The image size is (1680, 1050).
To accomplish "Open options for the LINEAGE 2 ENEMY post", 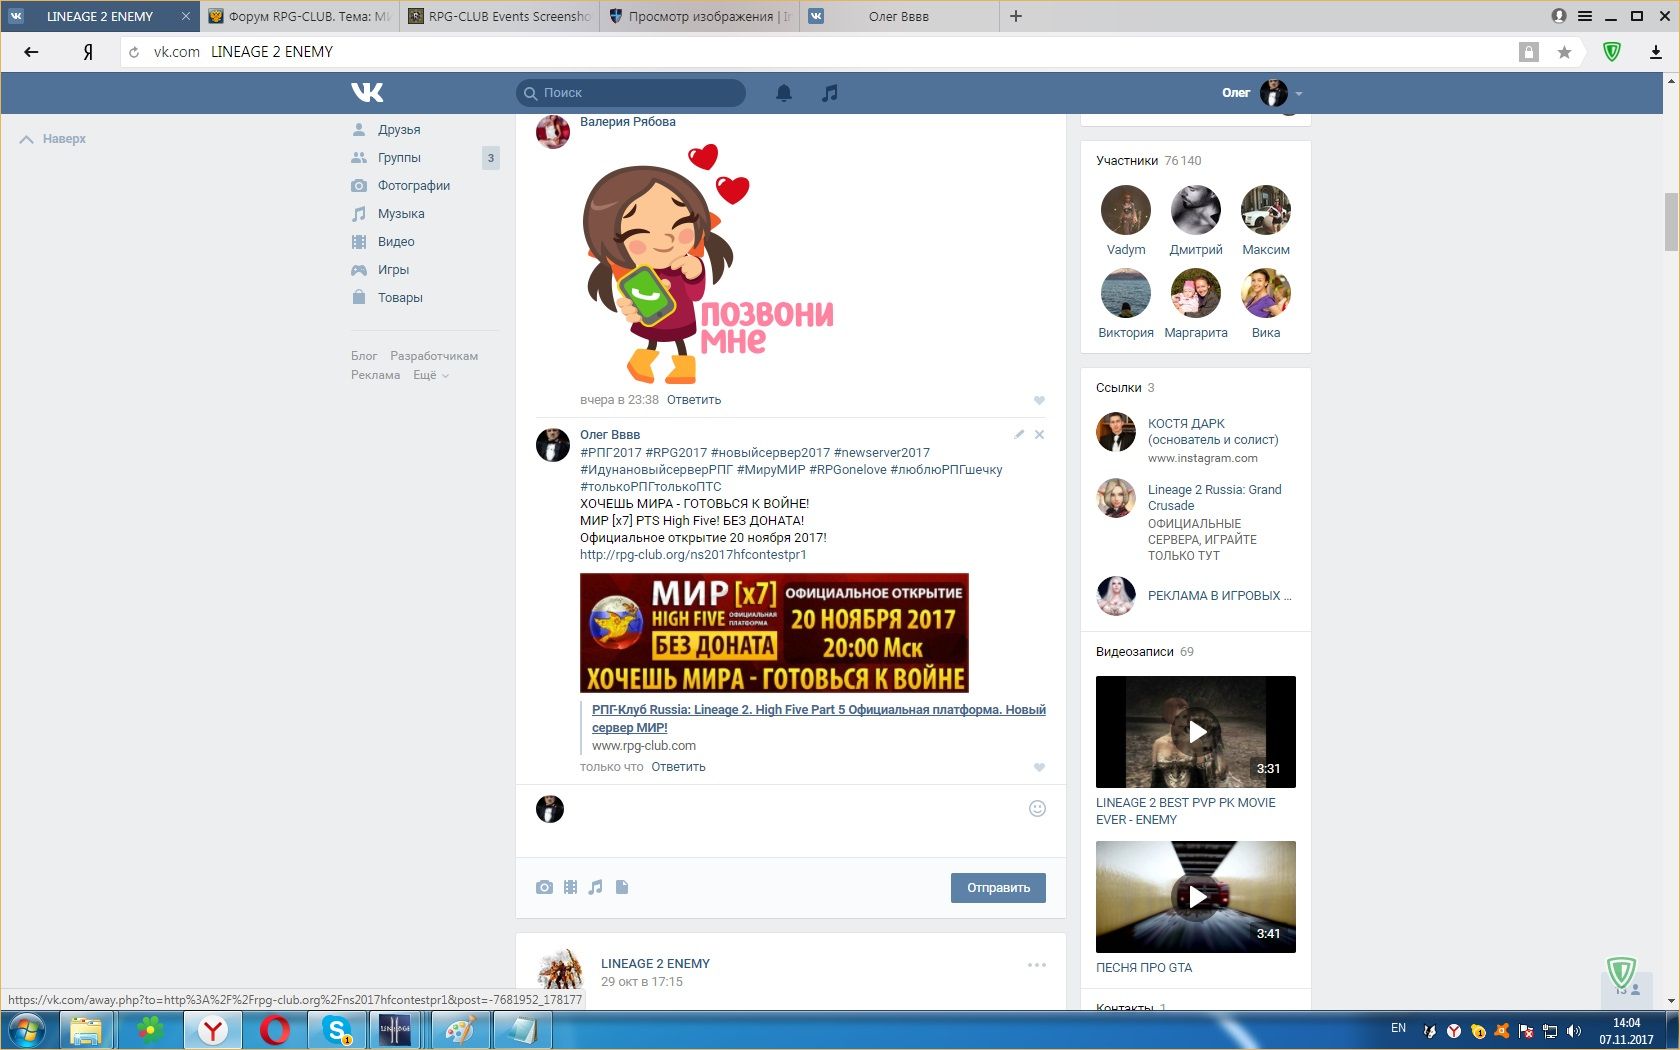I will pyautogui.click(x=1037, y=965).
